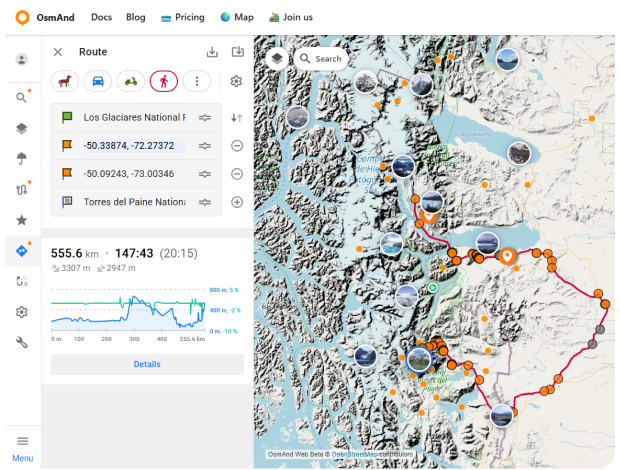Reverse route start and finish order
The height and width of the screenshot is (470, 620).
[237, 118]
